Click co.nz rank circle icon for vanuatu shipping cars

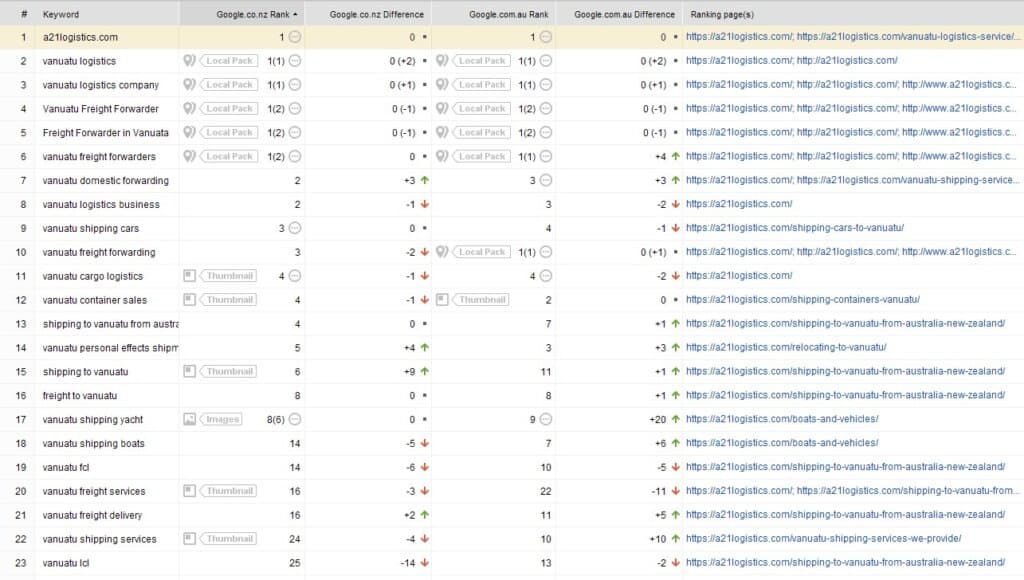click(295, 228)
